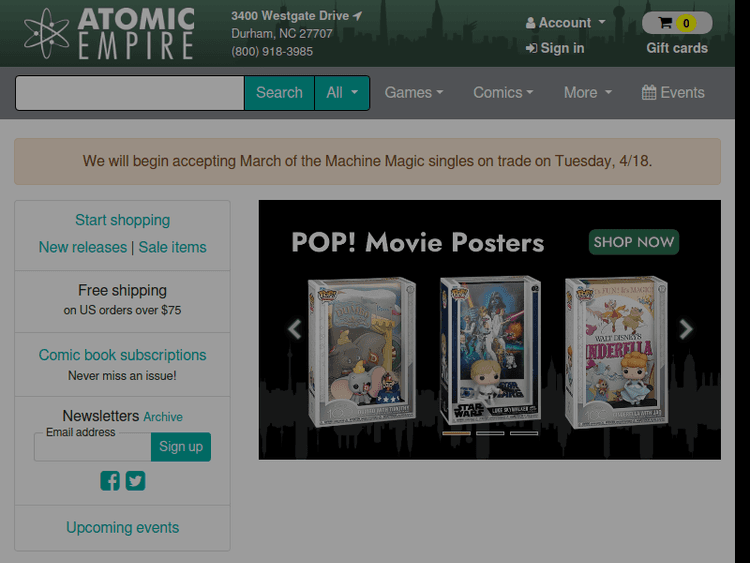Screen dimensions: 750x563
Task: Open the More menu
Action: 588,92
